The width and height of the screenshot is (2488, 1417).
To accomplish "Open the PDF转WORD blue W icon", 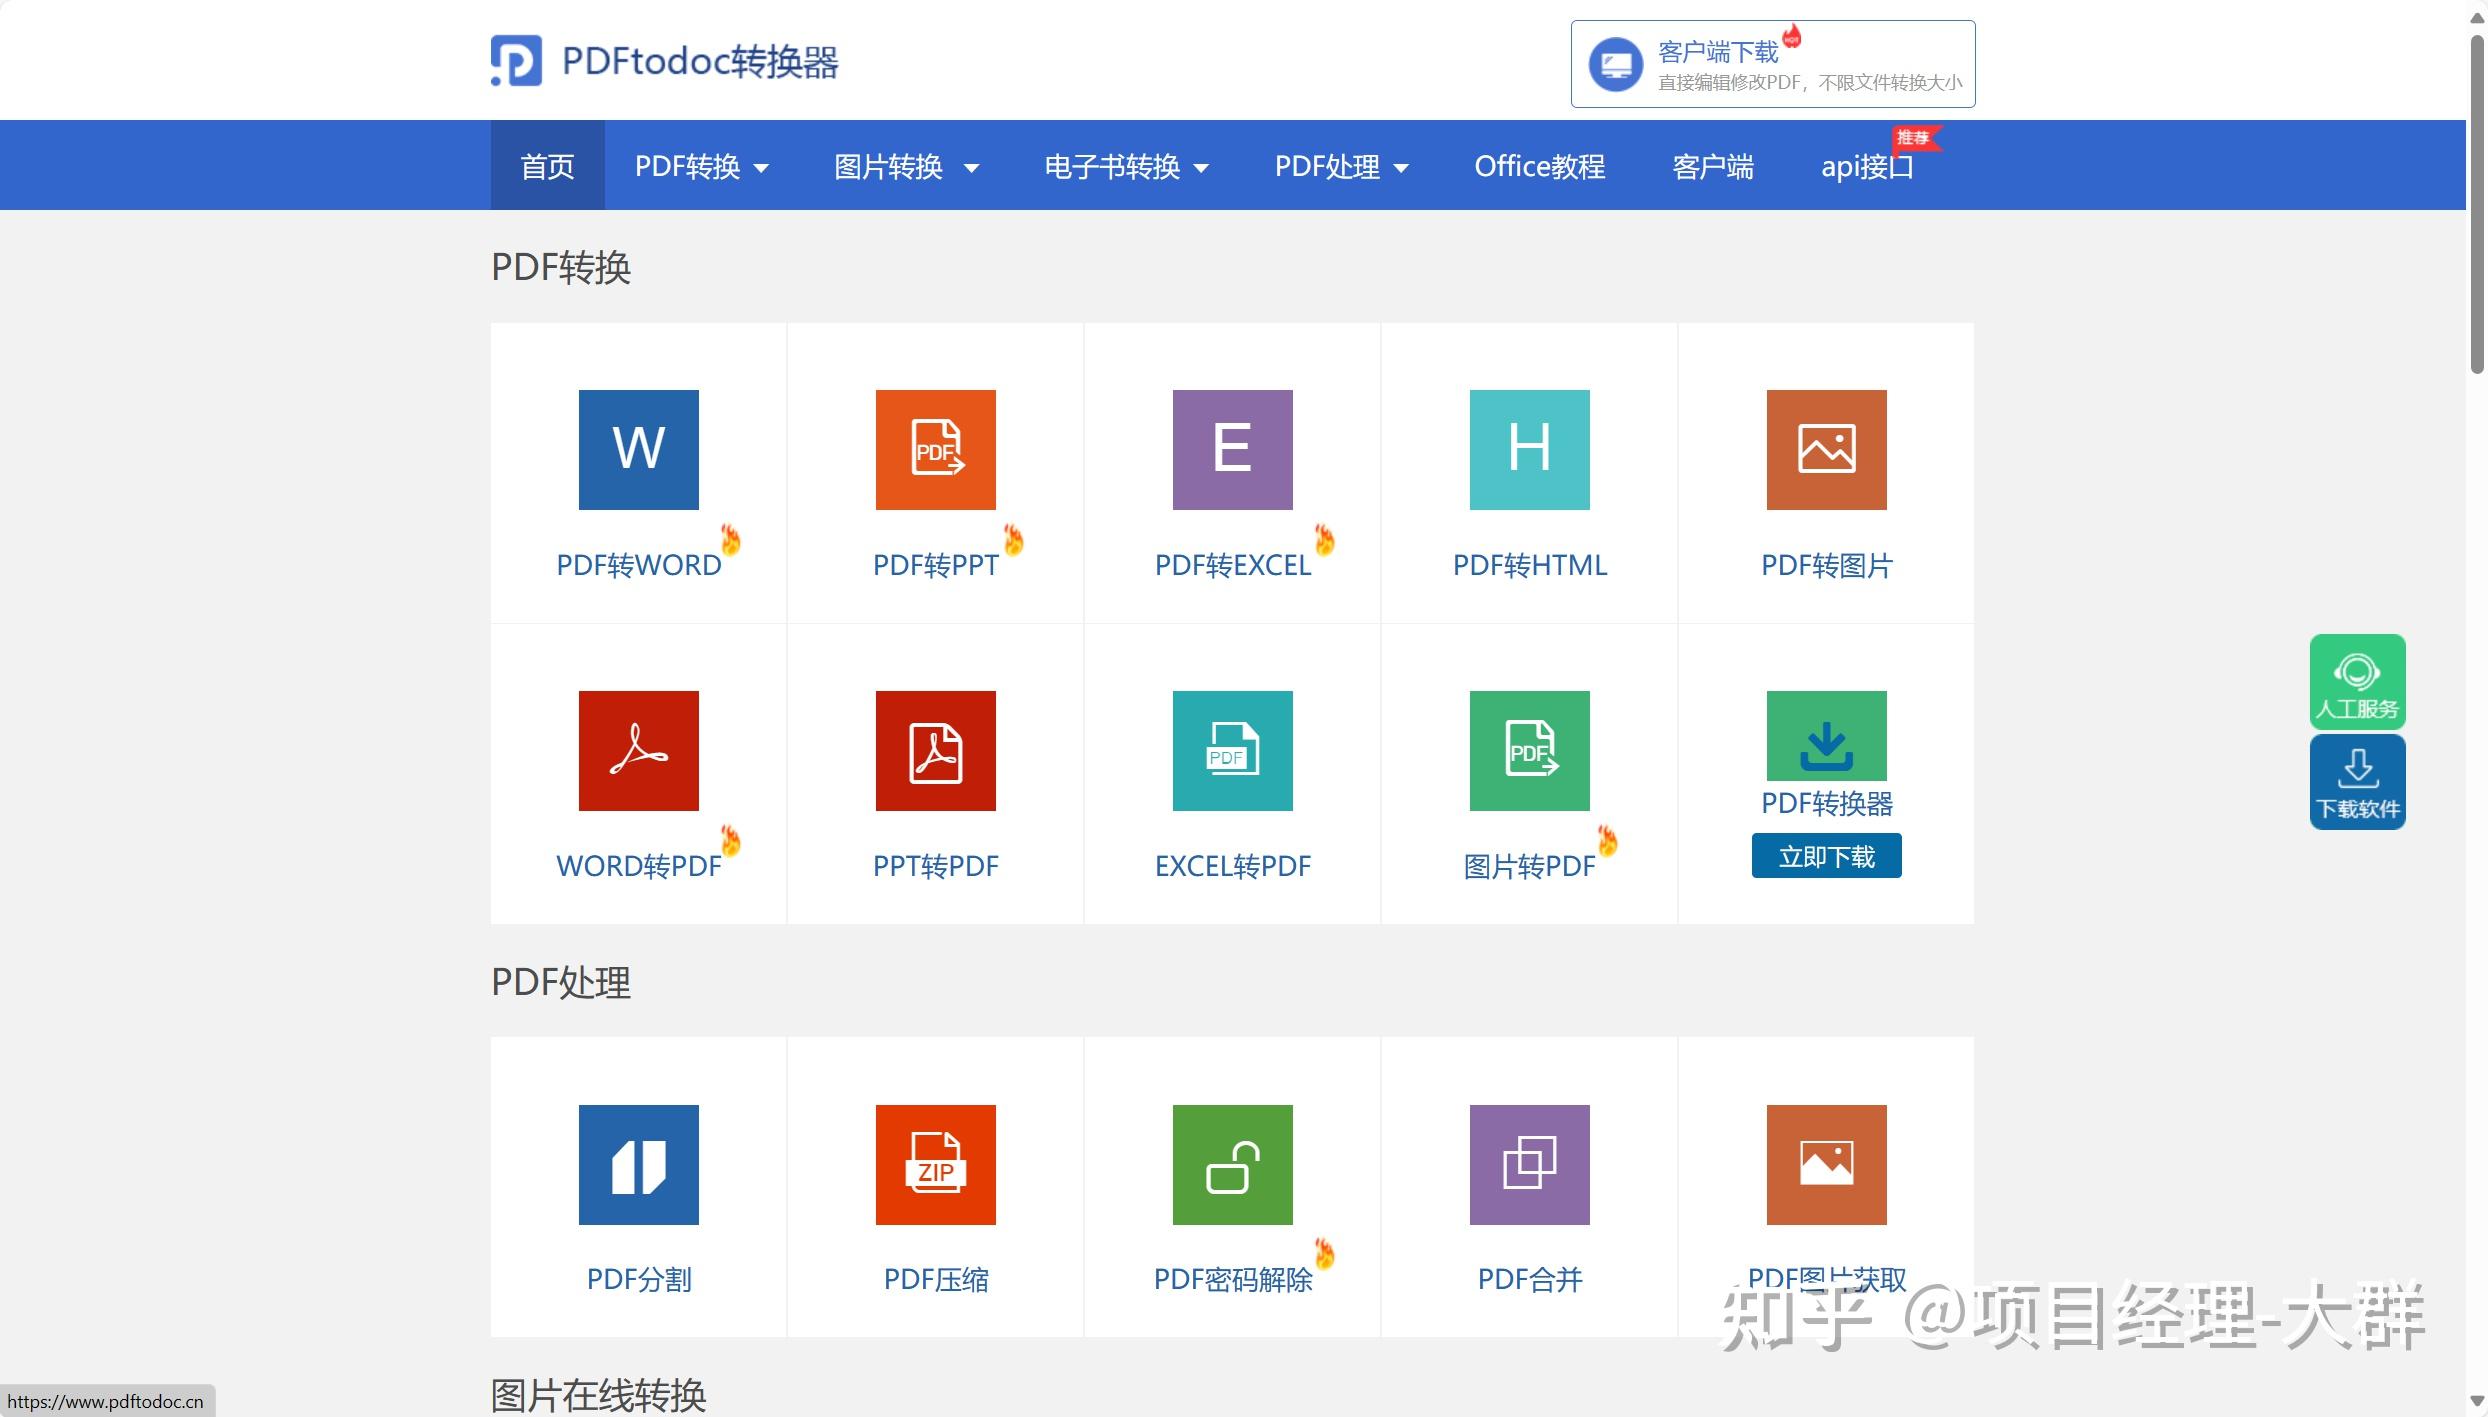I will pyautogui.click(x=638, y=449).
